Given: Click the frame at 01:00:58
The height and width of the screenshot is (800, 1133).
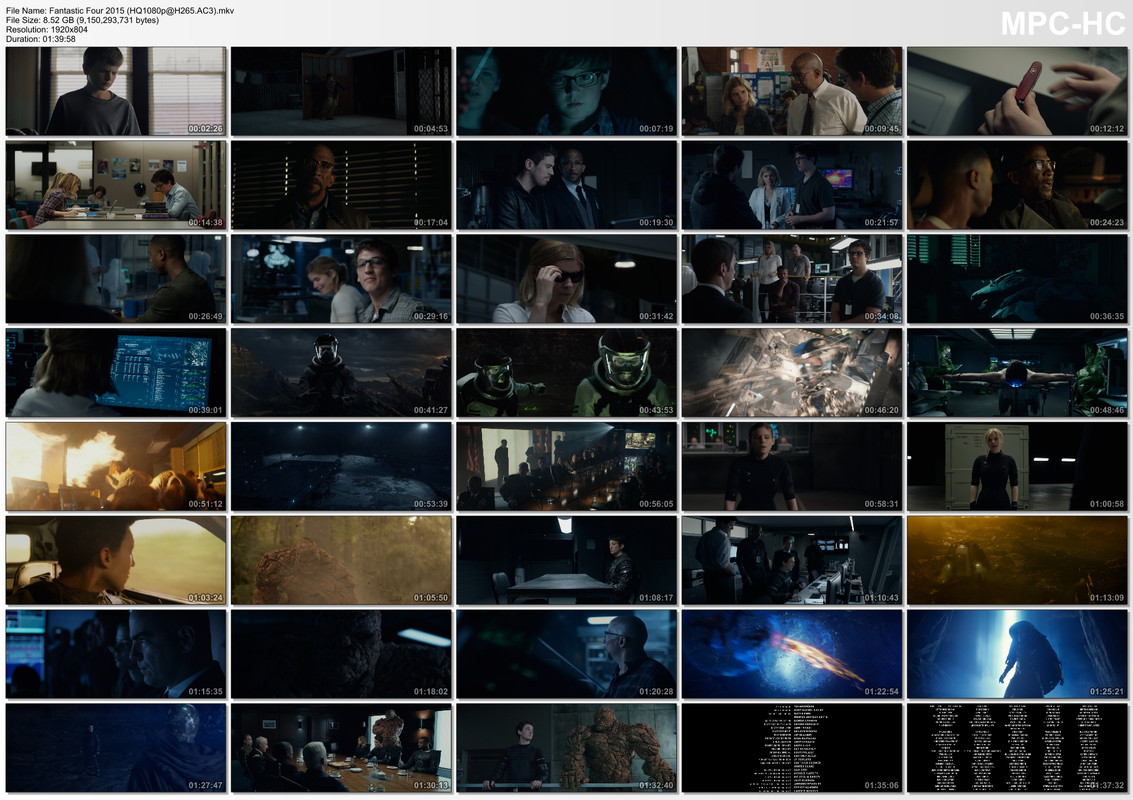Looking at the screenshot, I should tap(1017, 467).
